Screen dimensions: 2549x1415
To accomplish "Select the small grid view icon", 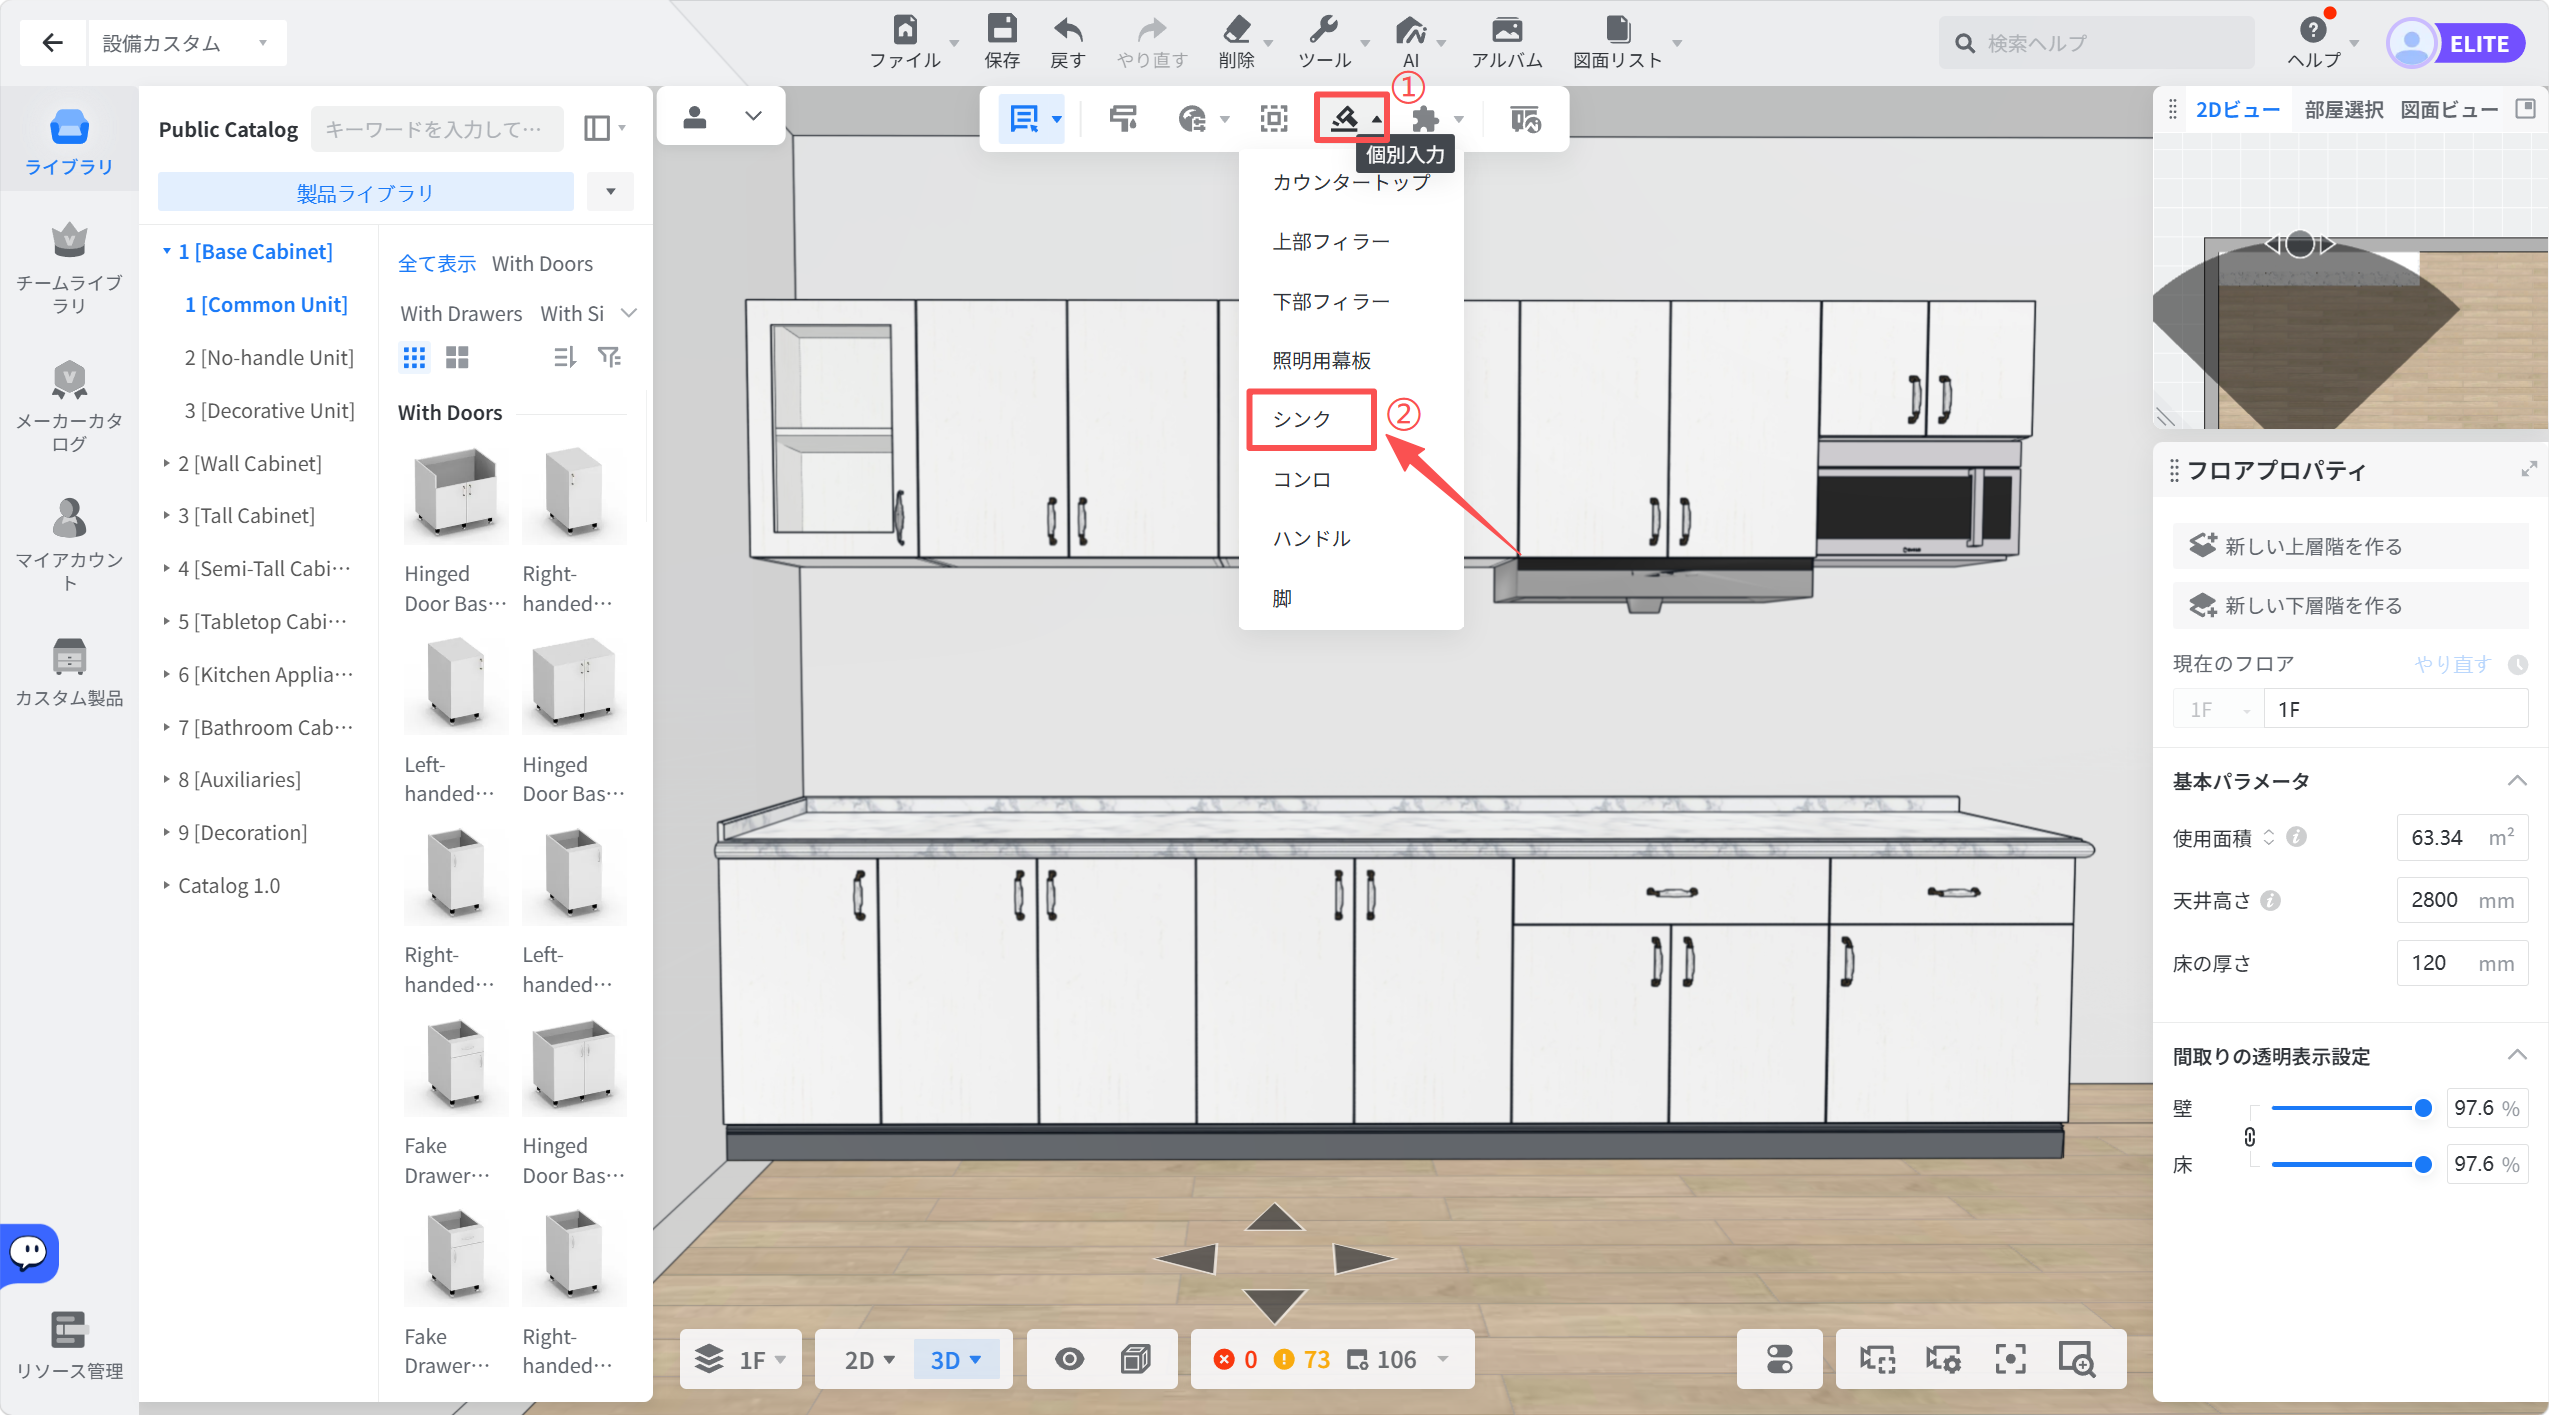I will (x=414, y=357).
